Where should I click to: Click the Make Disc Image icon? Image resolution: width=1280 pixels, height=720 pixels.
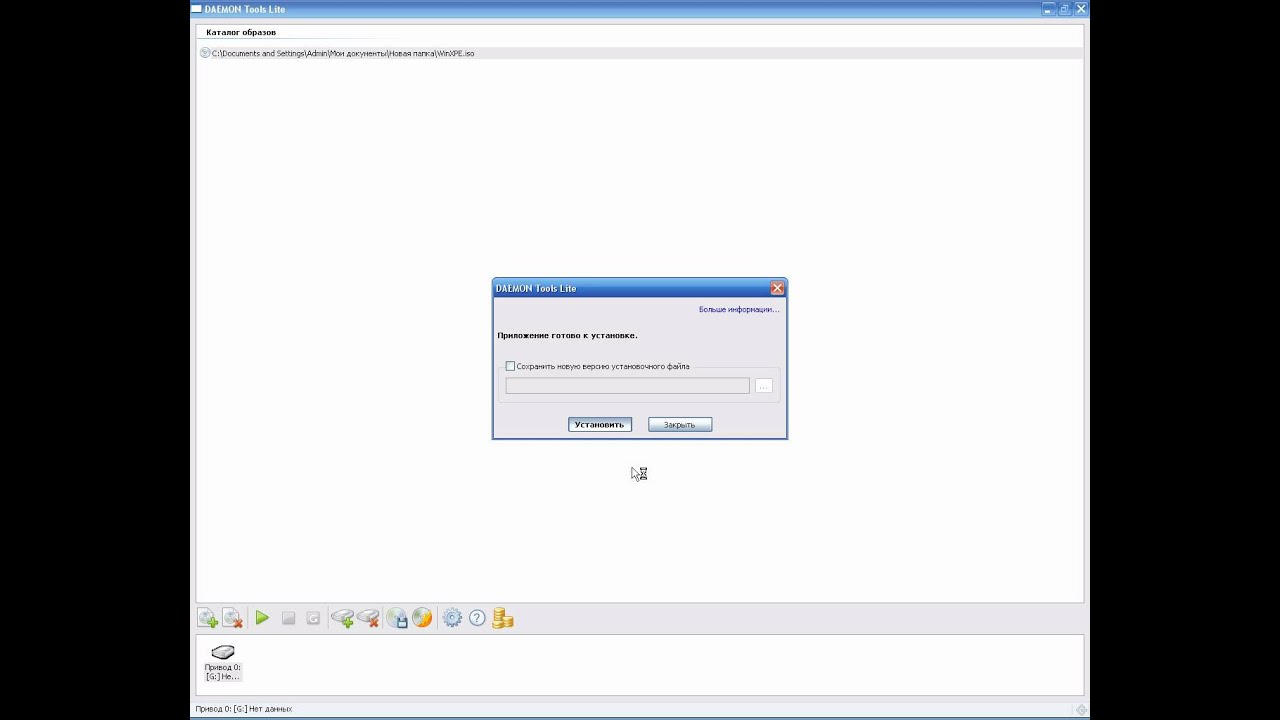[x=397, y=618]
